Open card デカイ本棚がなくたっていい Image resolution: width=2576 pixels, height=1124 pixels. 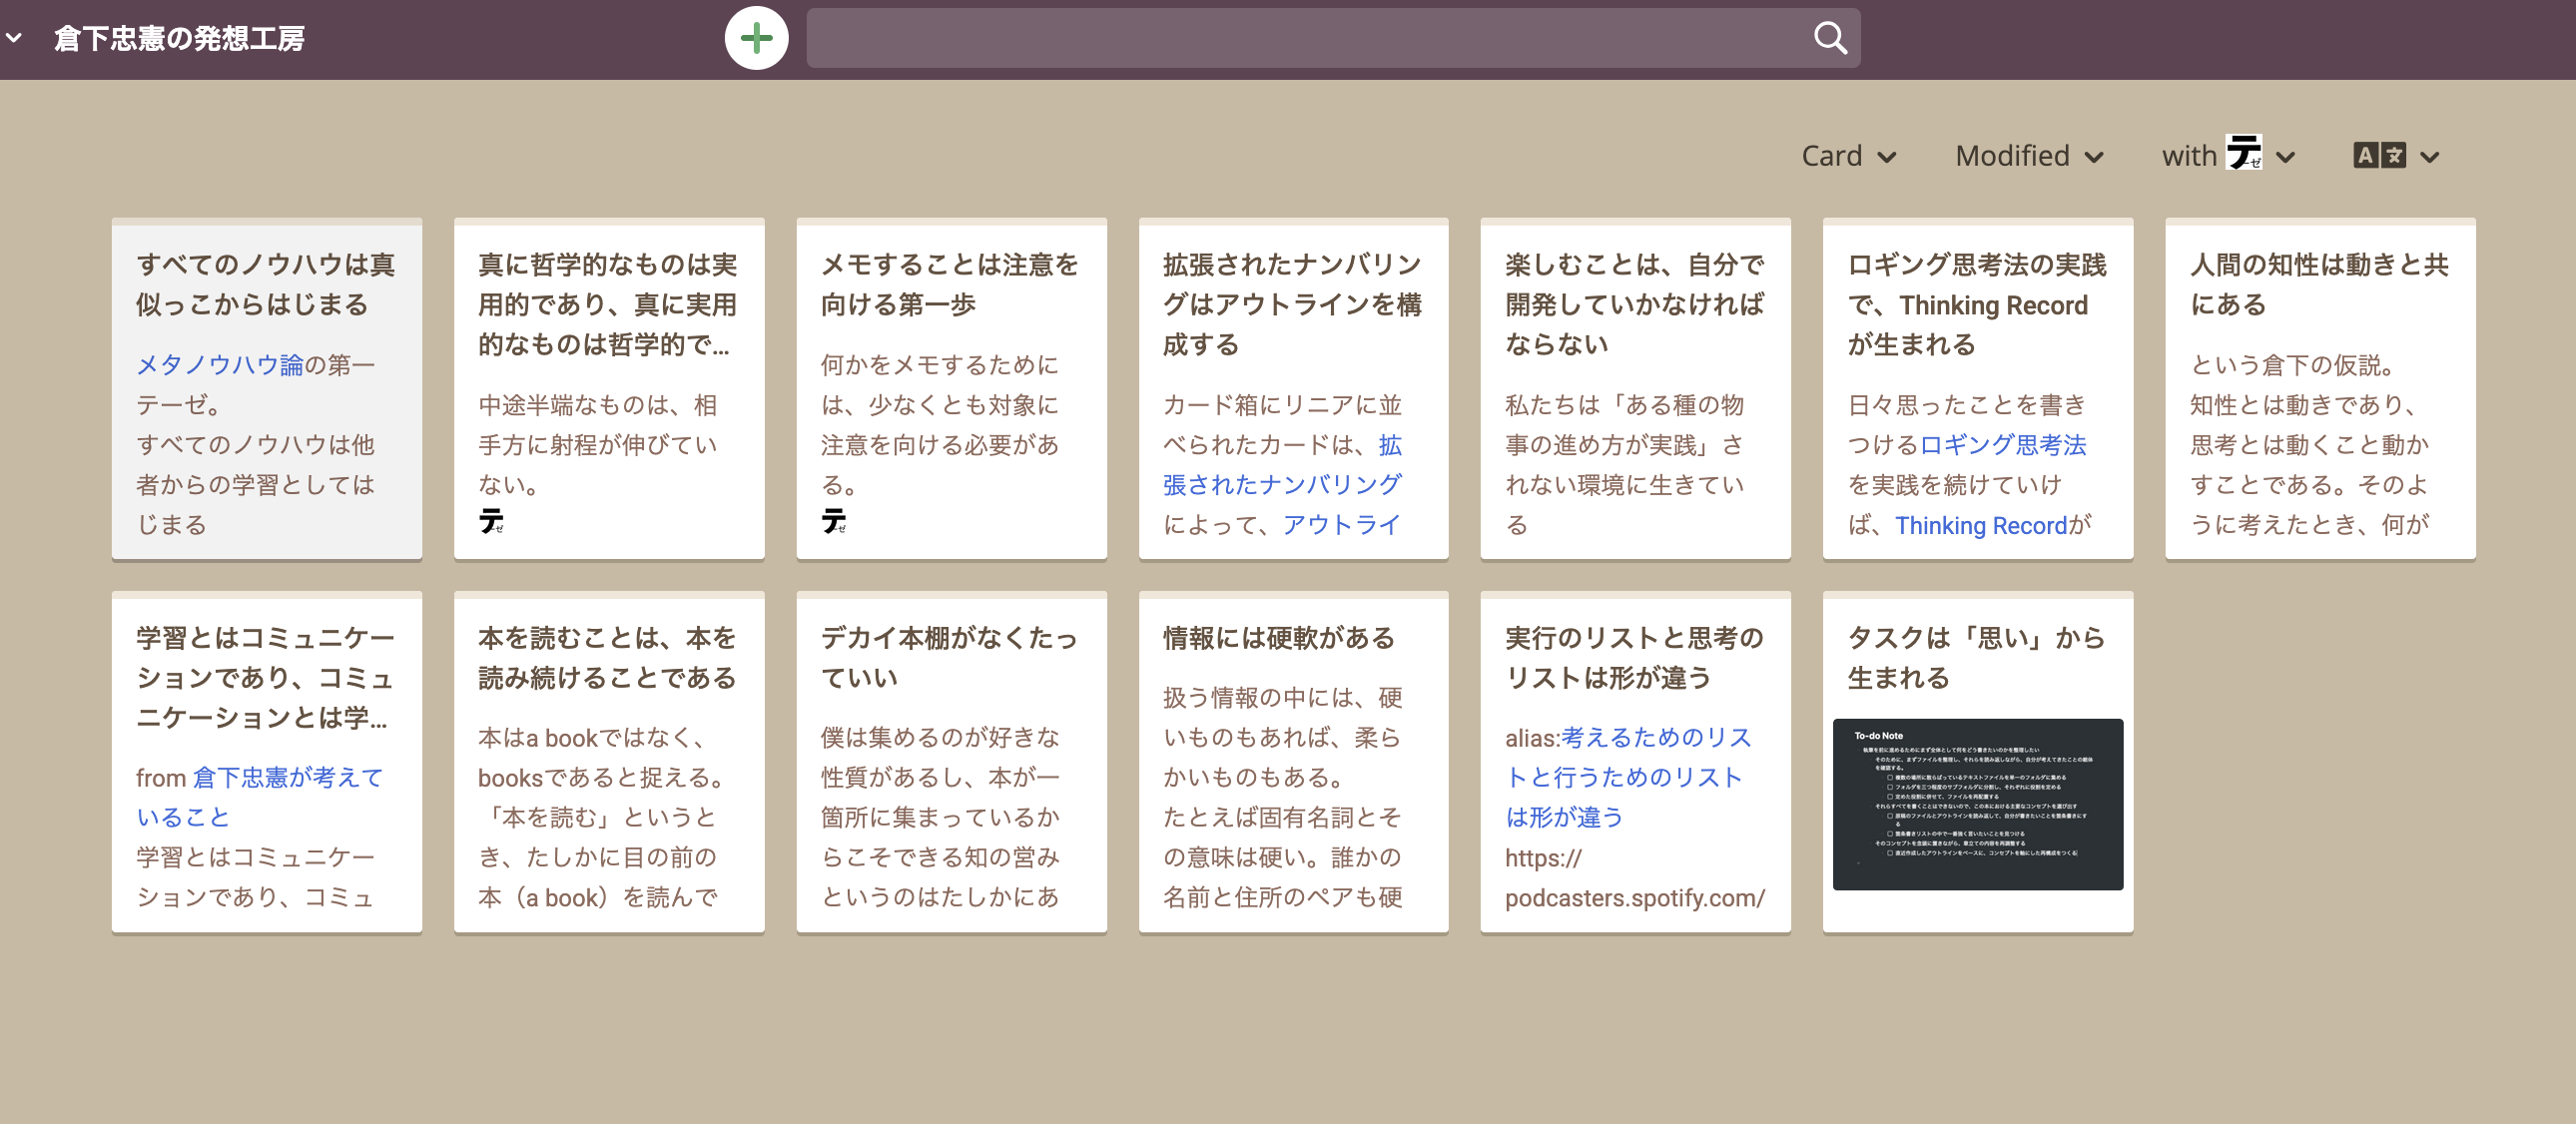pyautogui.click(x=951, y=762)
